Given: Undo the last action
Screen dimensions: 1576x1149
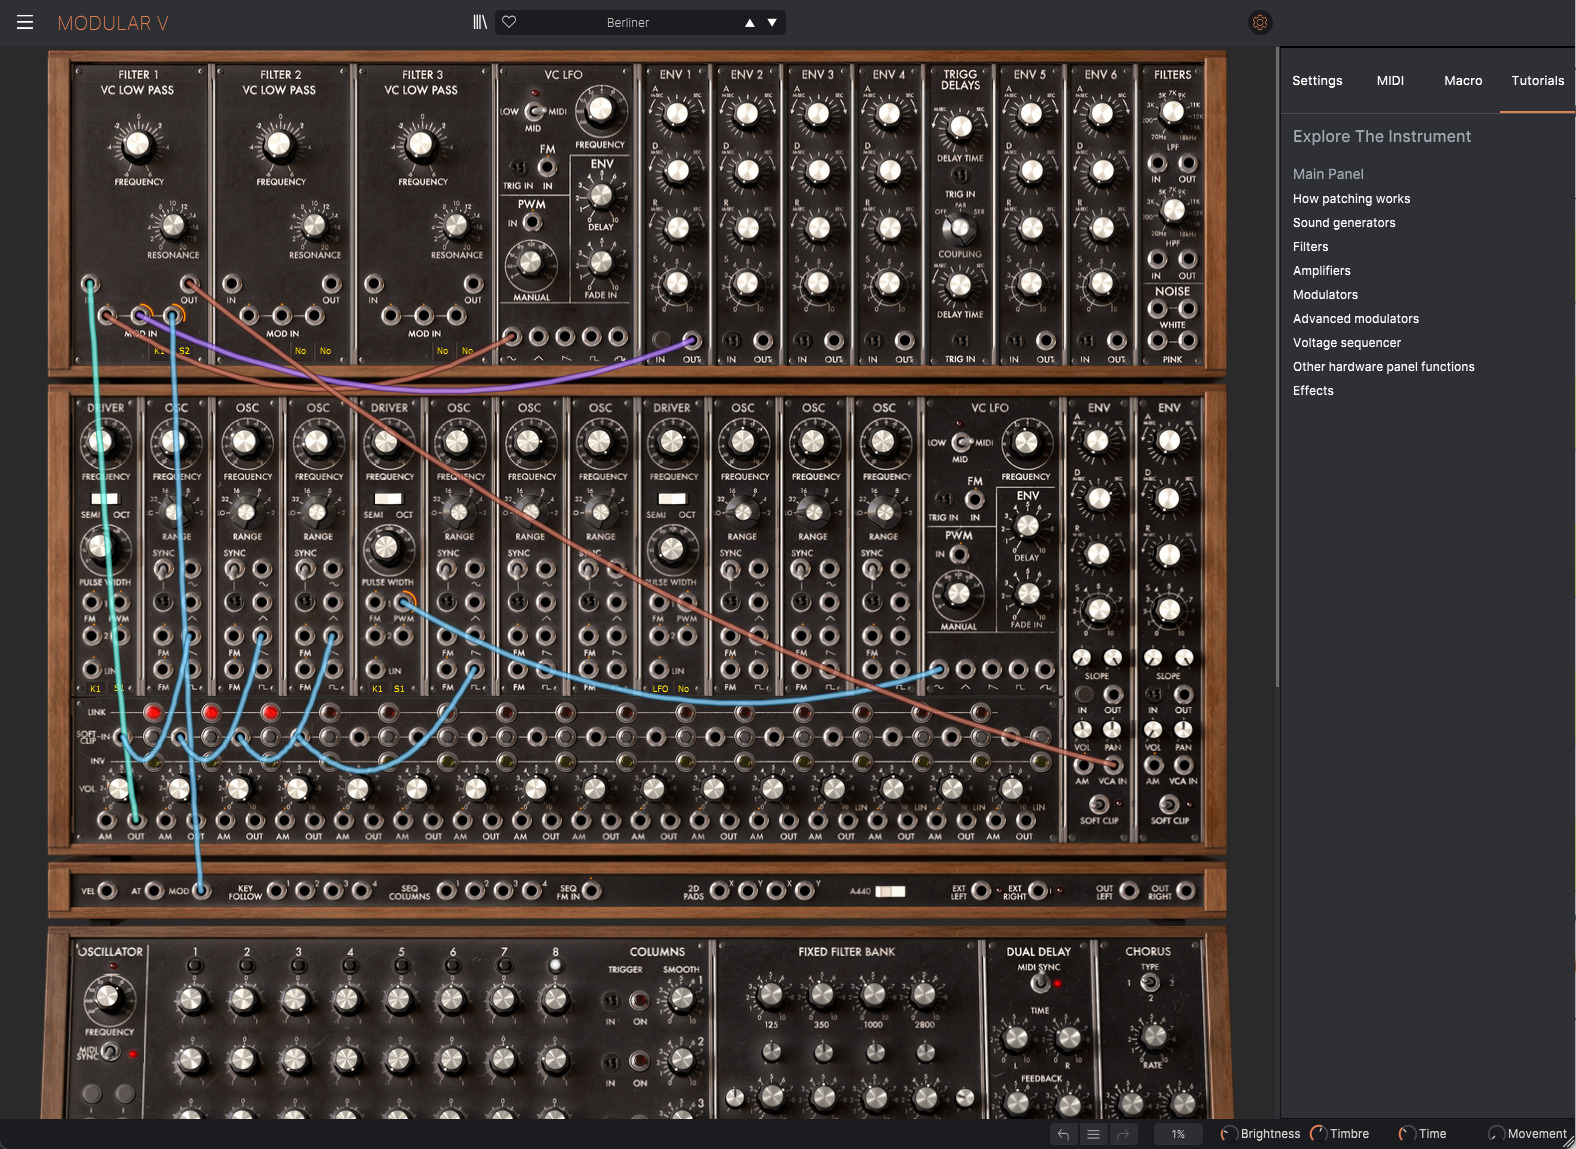Looking at the screenshot, I should (1063, 1134).
